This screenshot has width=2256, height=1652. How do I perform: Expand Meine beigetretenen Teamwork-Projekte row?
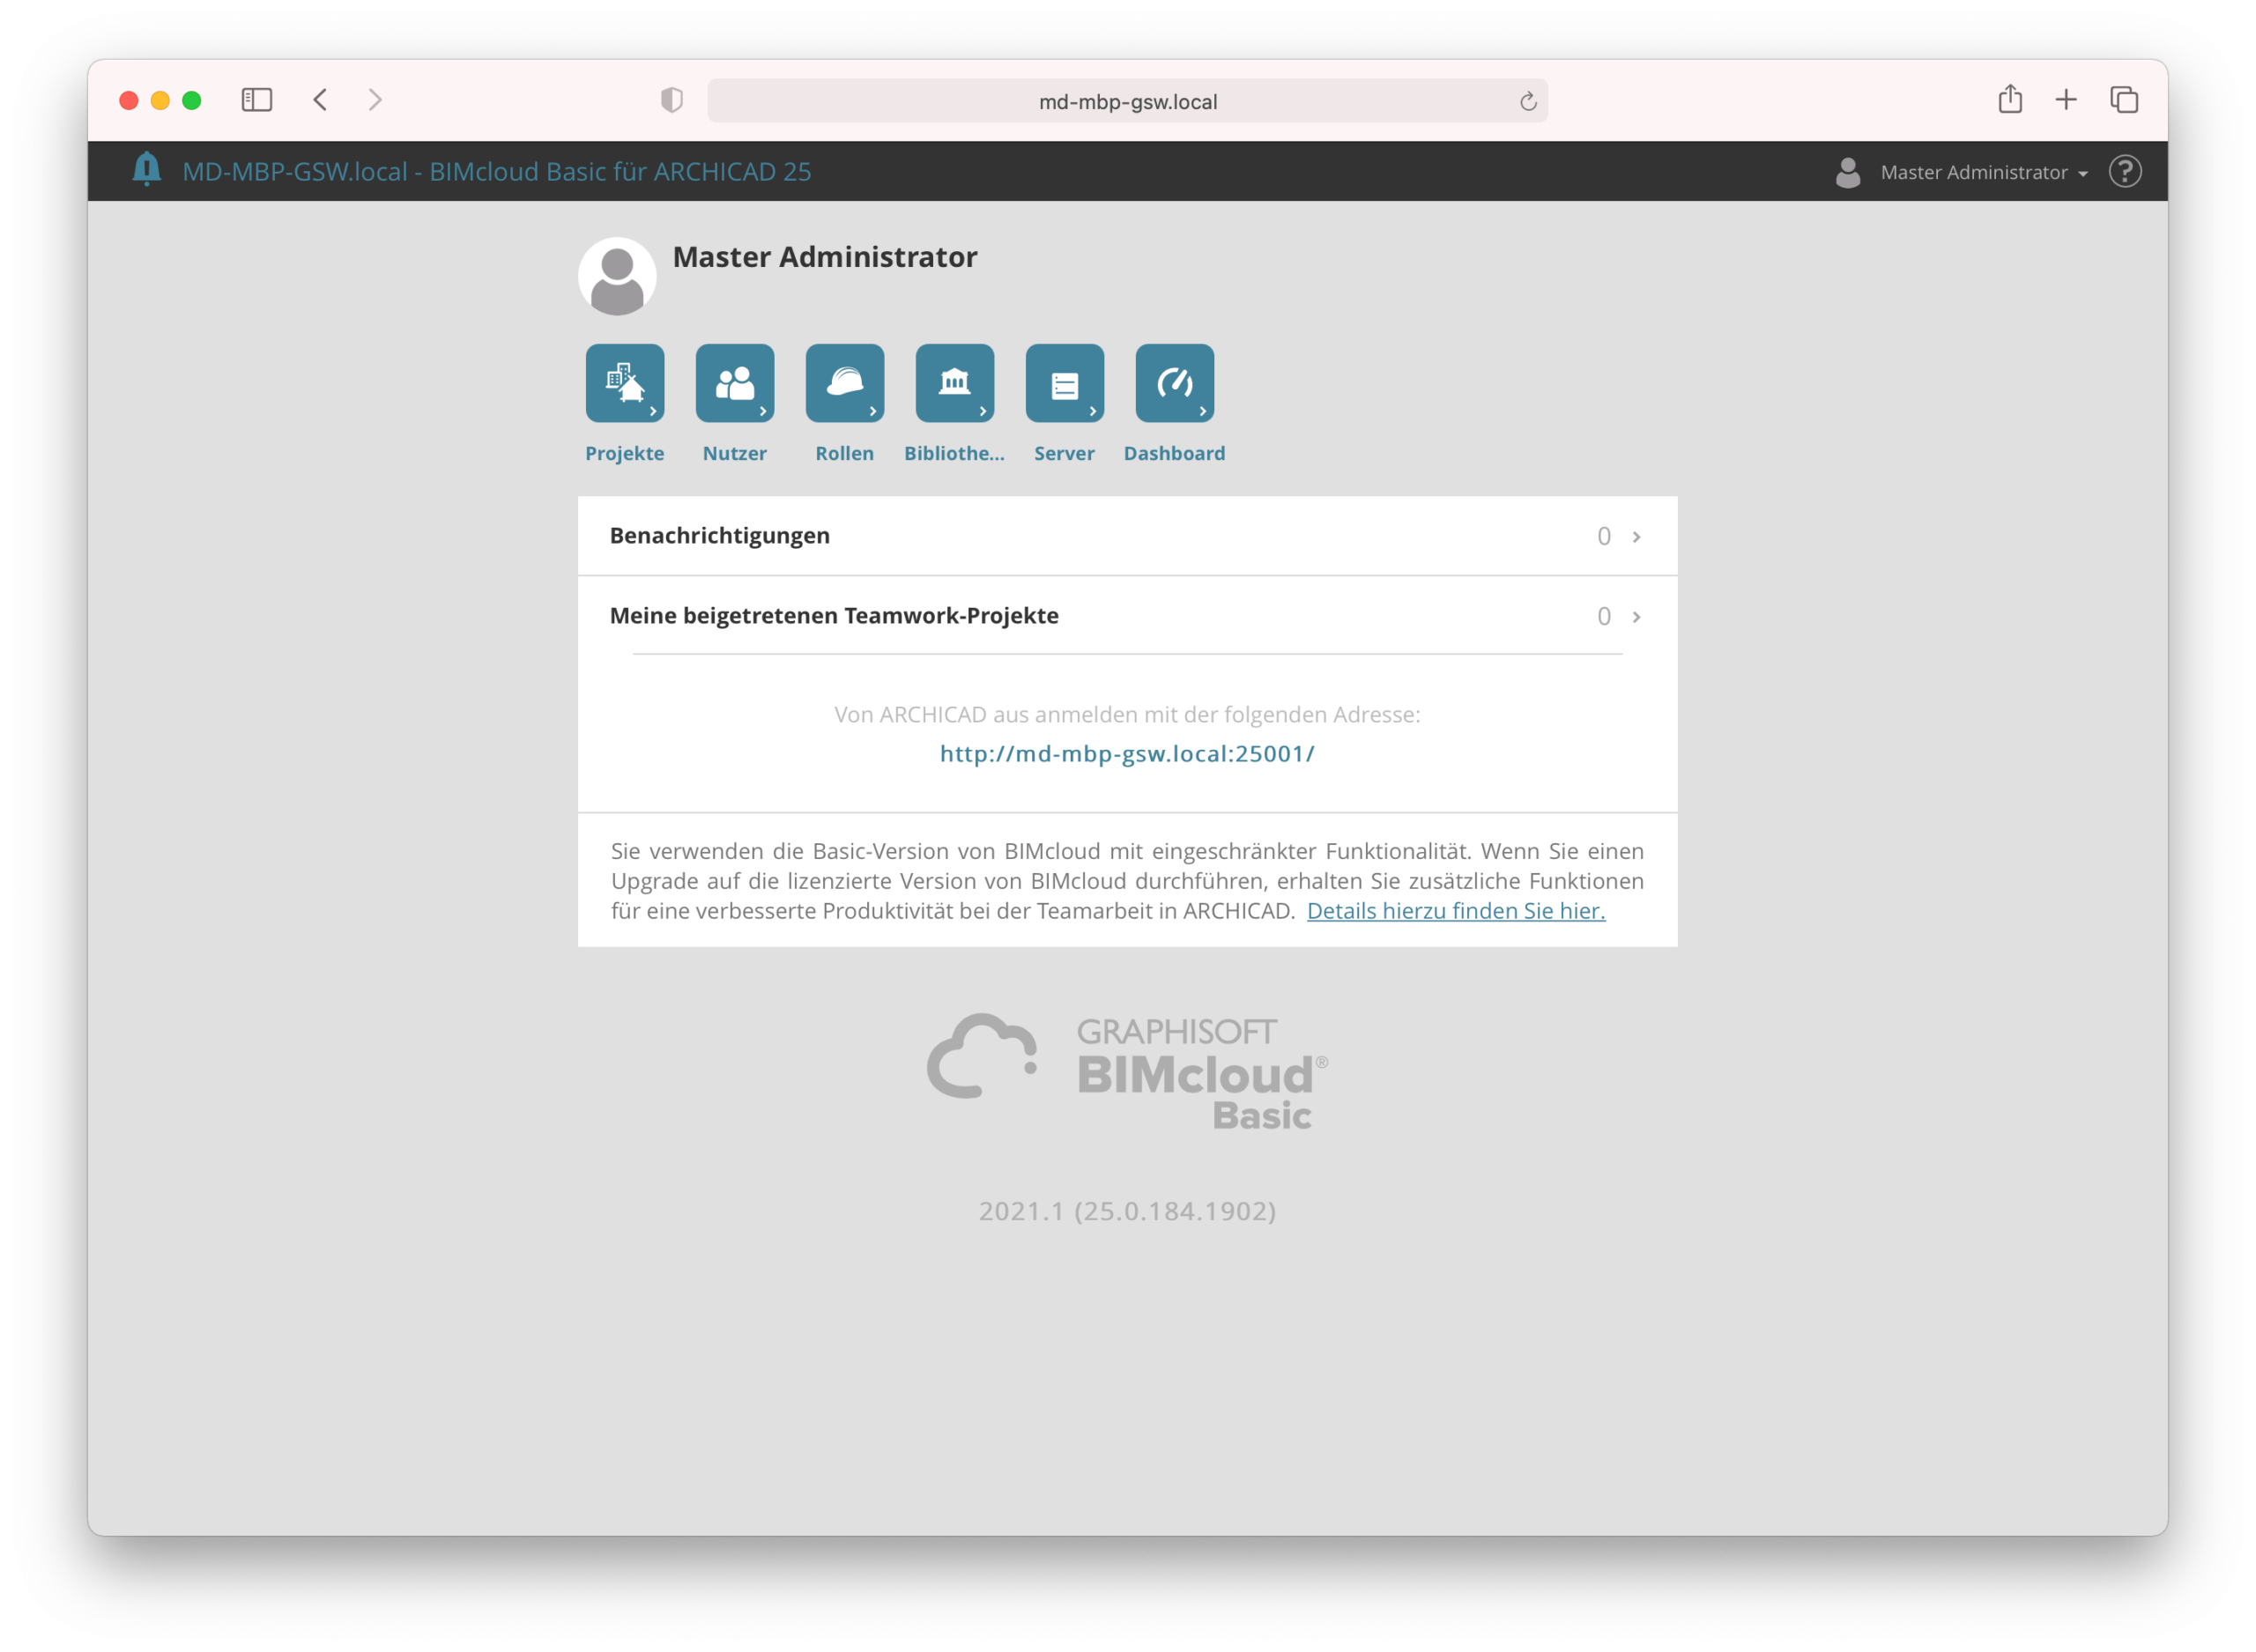tap(1127, 616)
